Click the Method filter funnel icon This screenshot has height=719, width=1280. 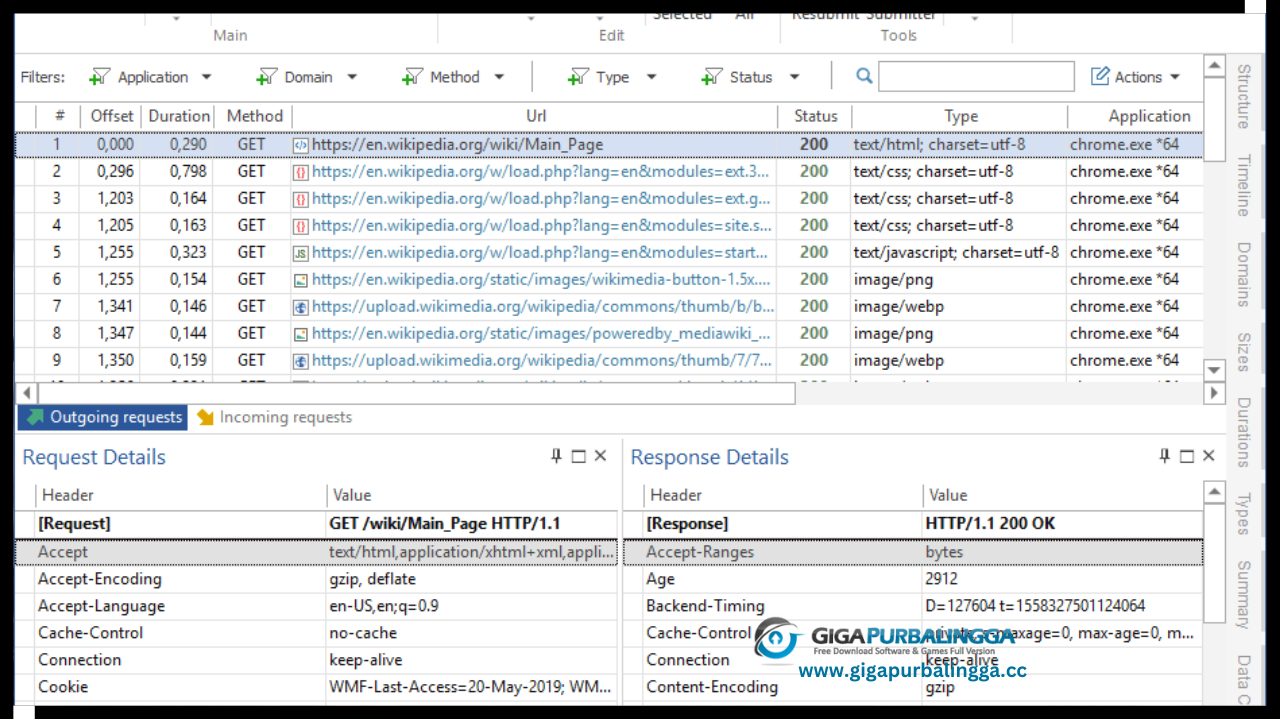pos(411,77)
